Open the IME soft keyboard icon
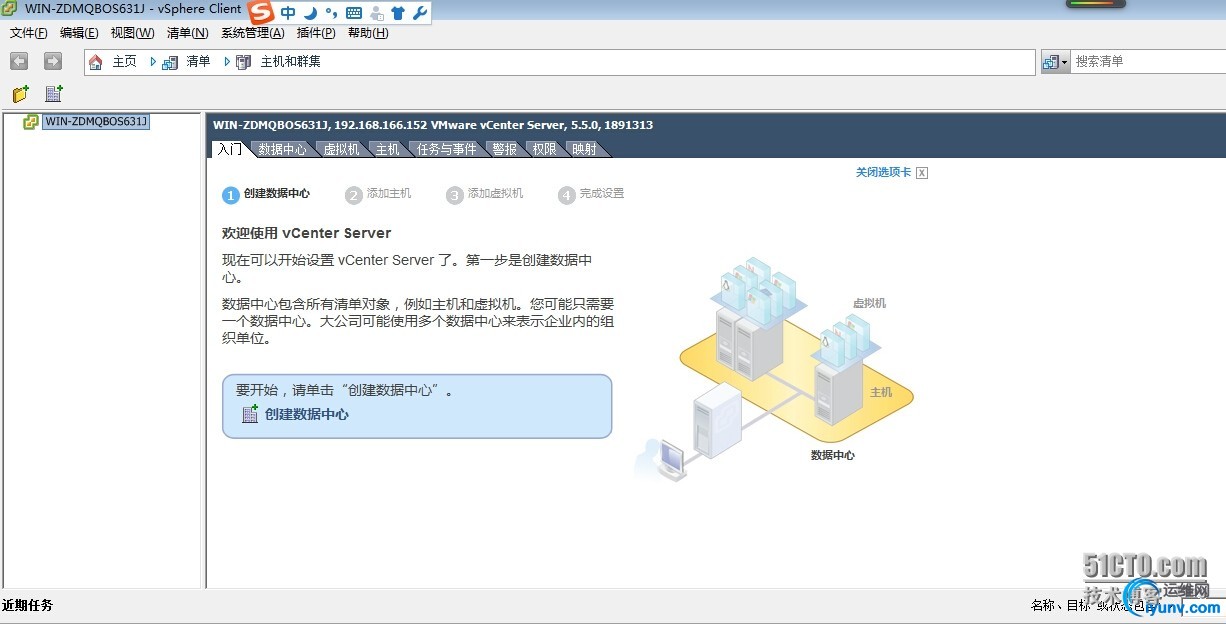This screenshot has width=1226, height=624. point(354,13)
